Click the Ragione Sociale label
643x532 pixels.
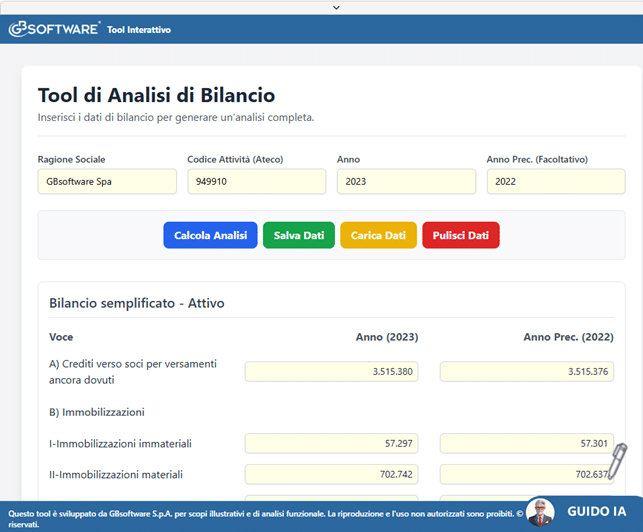click(71, 160)
